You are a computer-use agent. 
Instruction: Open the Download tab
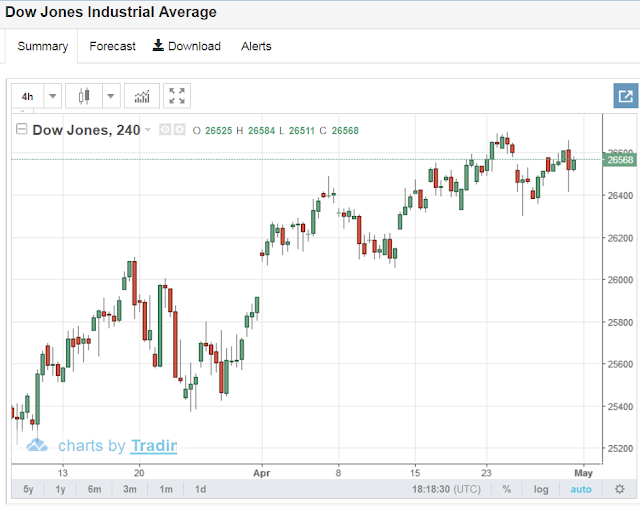pos(187,46)
